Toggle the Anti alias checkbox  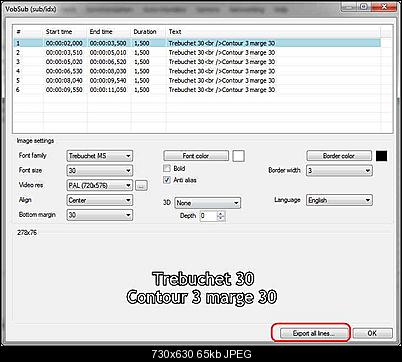(167, 180)
